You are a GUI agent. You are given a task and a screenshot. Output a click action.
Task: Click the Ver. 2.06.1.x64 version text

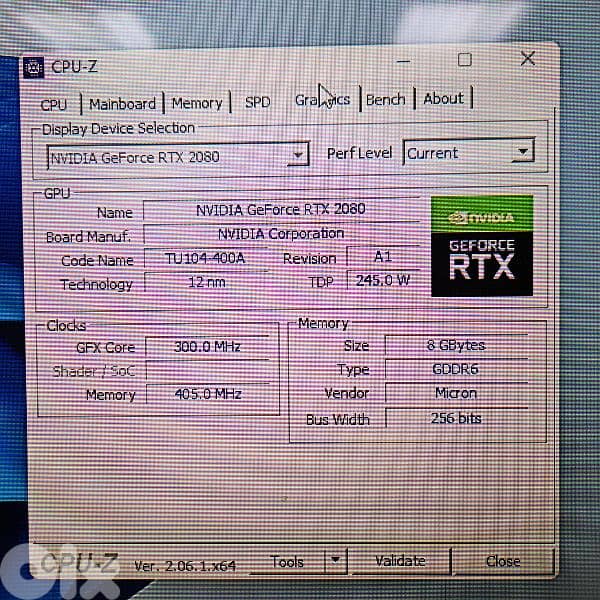pos(185,566)
